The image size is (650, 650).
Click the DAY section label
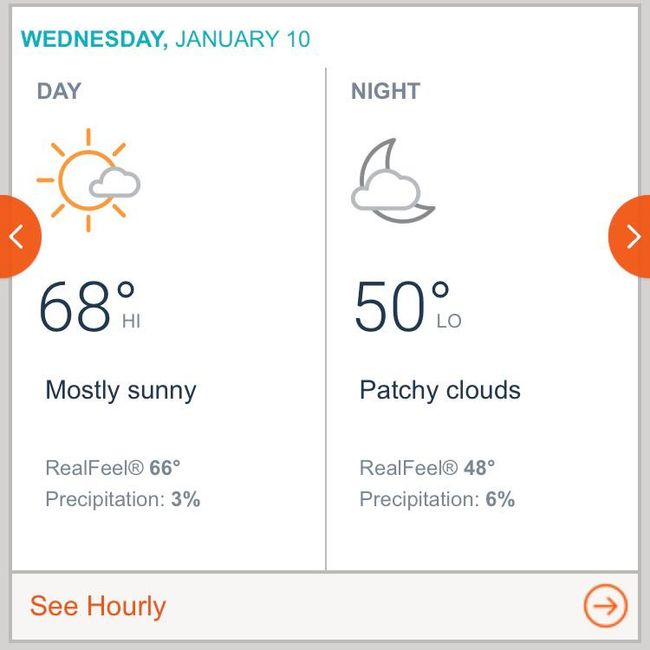coord(59,91)
